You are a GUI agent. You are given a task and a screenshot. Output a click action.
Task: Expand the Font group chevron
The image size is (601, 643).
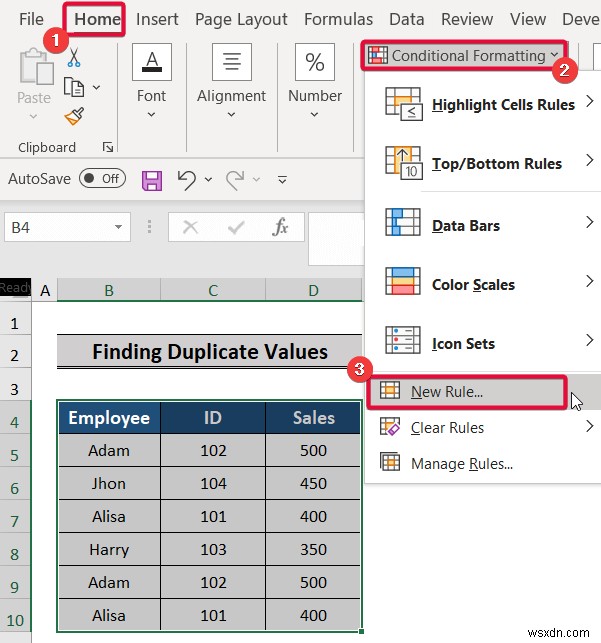(x=151, y=115)
